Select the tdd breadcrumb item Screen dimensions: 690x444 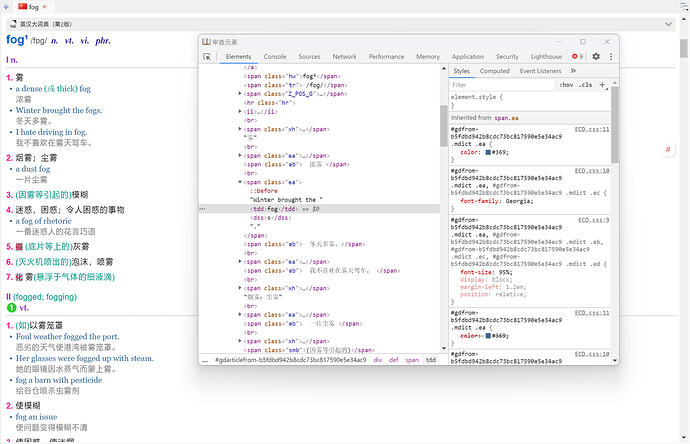coord(431,360)
